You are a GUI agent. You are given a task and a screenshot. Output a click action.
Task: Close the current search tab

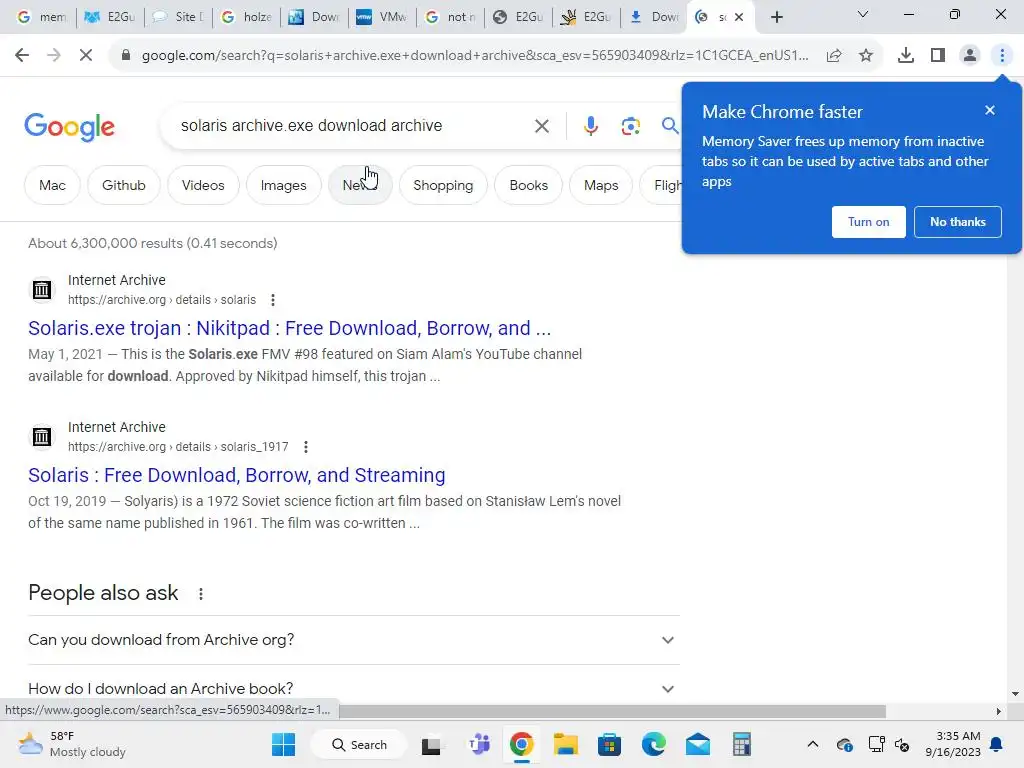tap(739, 18)
